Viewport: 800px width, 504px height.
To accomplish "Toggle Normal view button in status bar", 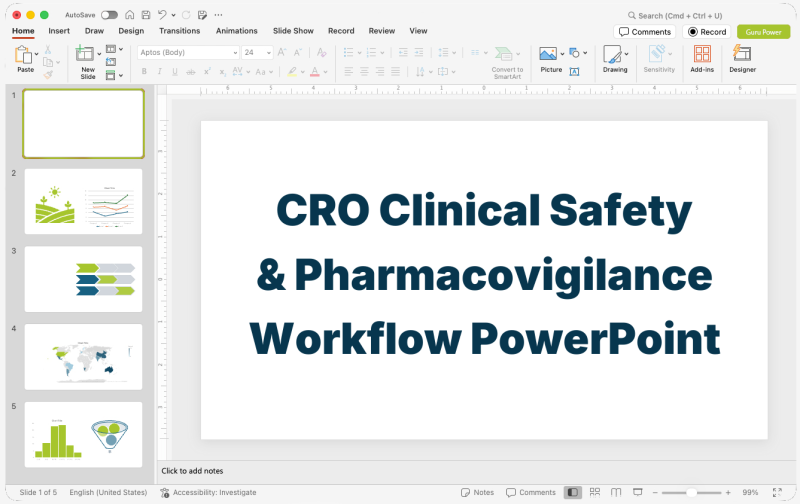I will [x=572, y=492].
